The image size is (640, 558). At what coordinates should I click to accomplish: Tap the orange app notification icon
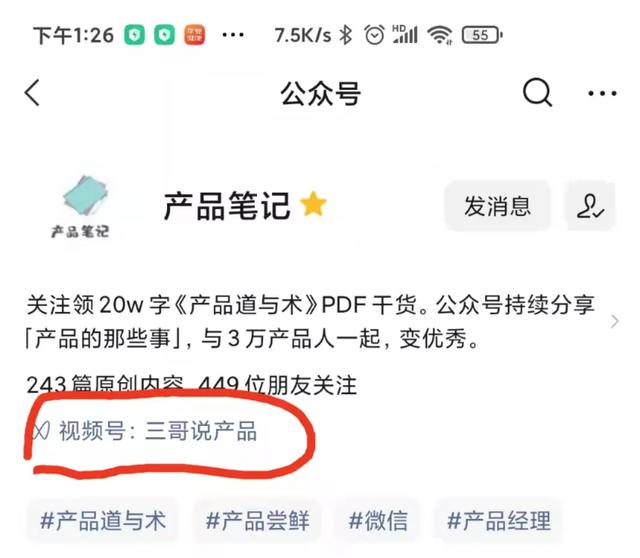click(194, 35)
